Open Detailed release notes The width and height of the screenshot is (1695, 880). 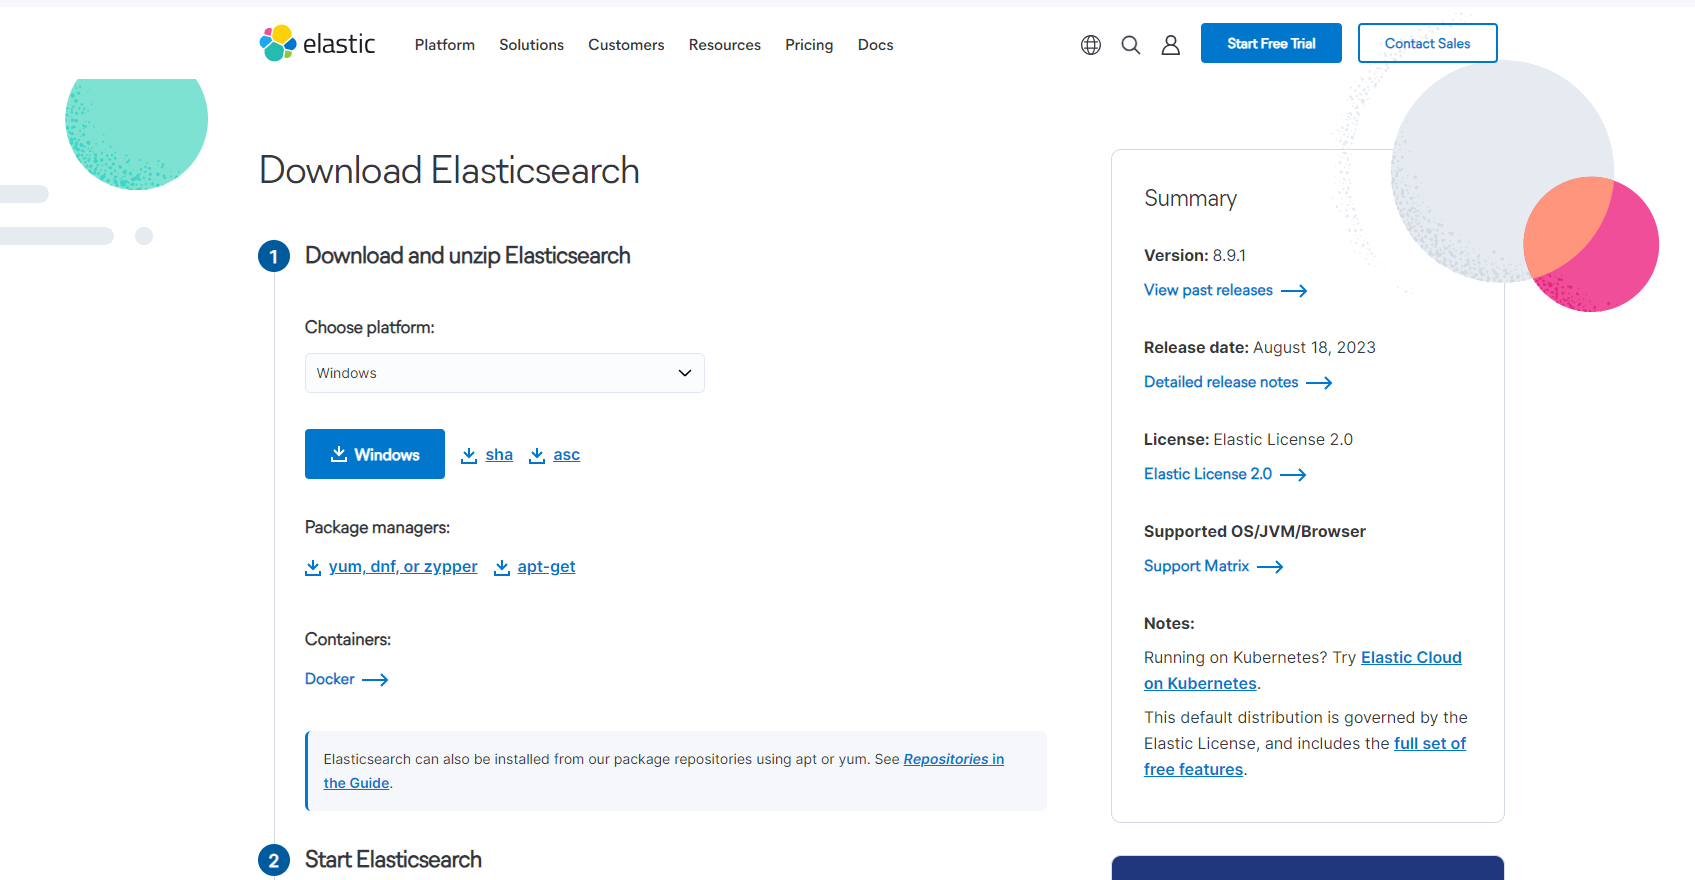tap(1221, 382)
